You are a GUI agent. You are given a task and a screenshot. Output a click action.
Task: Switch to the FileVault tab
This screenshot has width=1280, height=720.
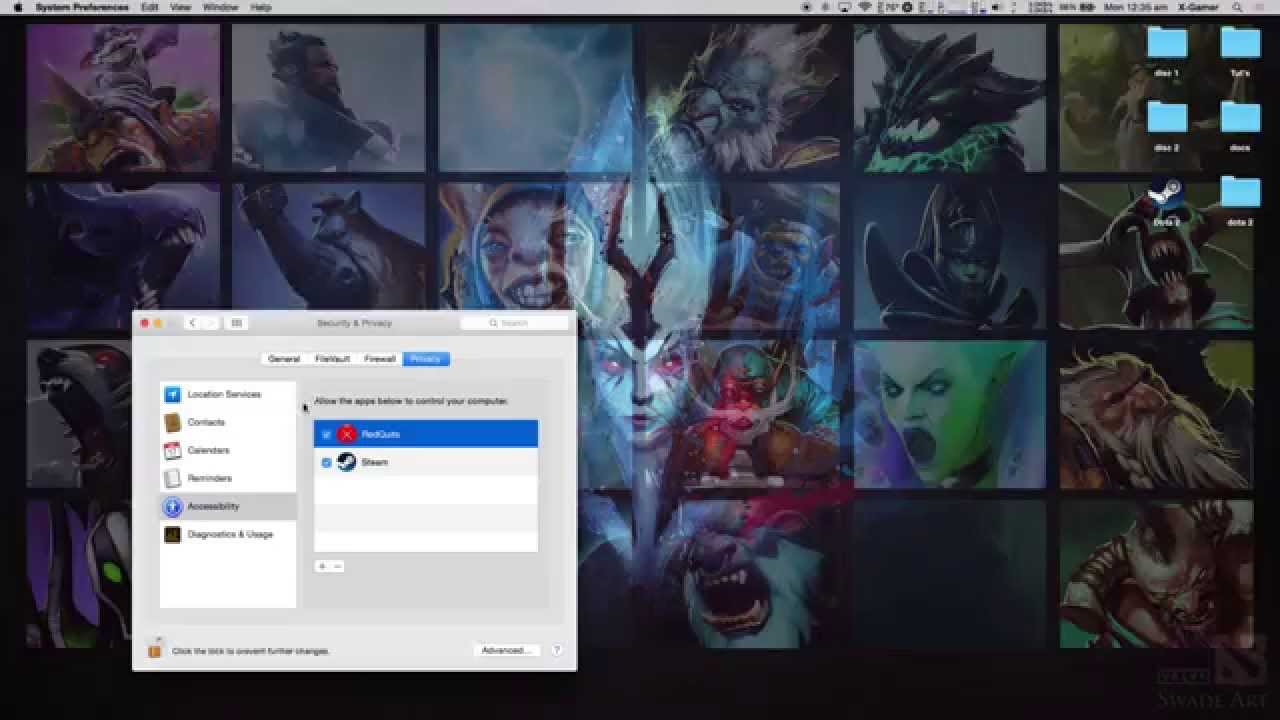point(332,358)
